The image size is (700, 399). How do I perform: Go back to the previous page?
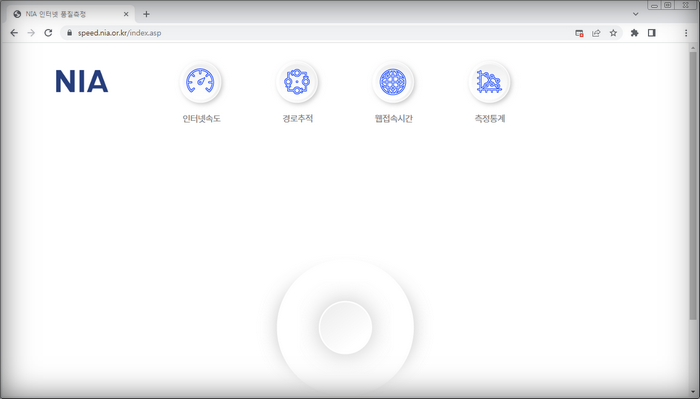pyautogui.click(x=14, y=33)
